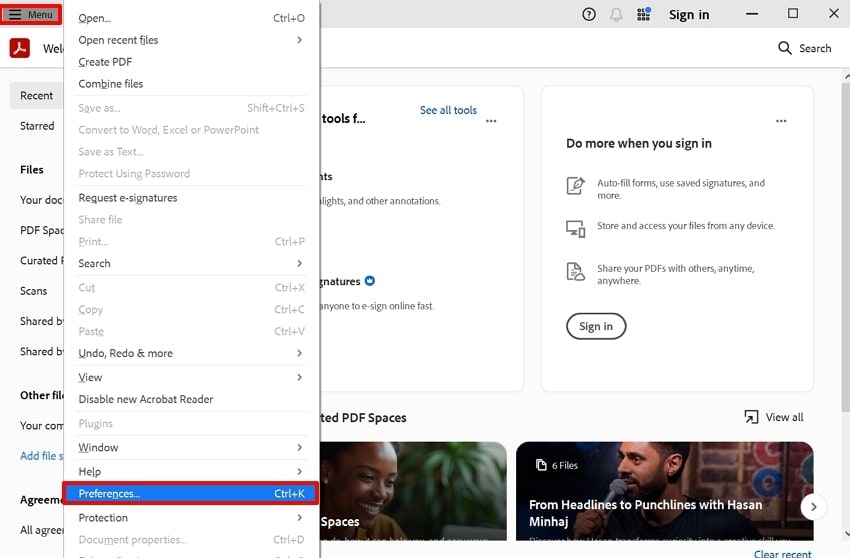Select Open... from the menu
850x558 pixels.
(x=191, y=18)
